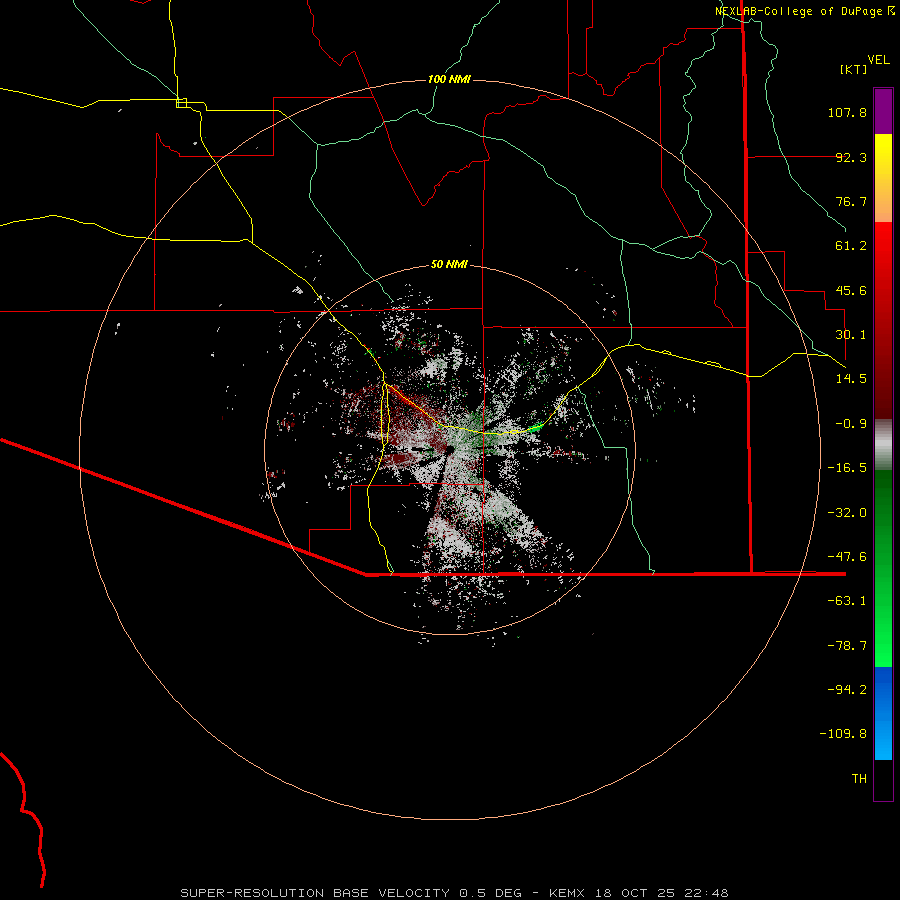The width and height of the screenshot is (900, 900).
Task: Click the purple segment of velocity color bar
Action: click(883, 111)
